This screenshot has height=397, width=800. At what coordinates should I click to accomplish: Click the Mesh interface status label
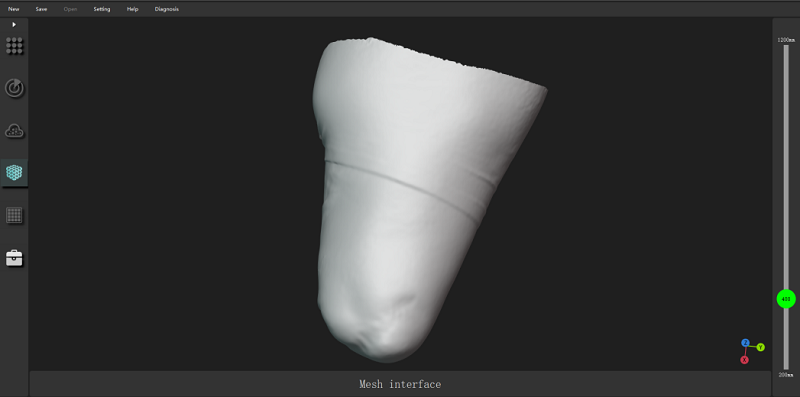coord(400,384)
